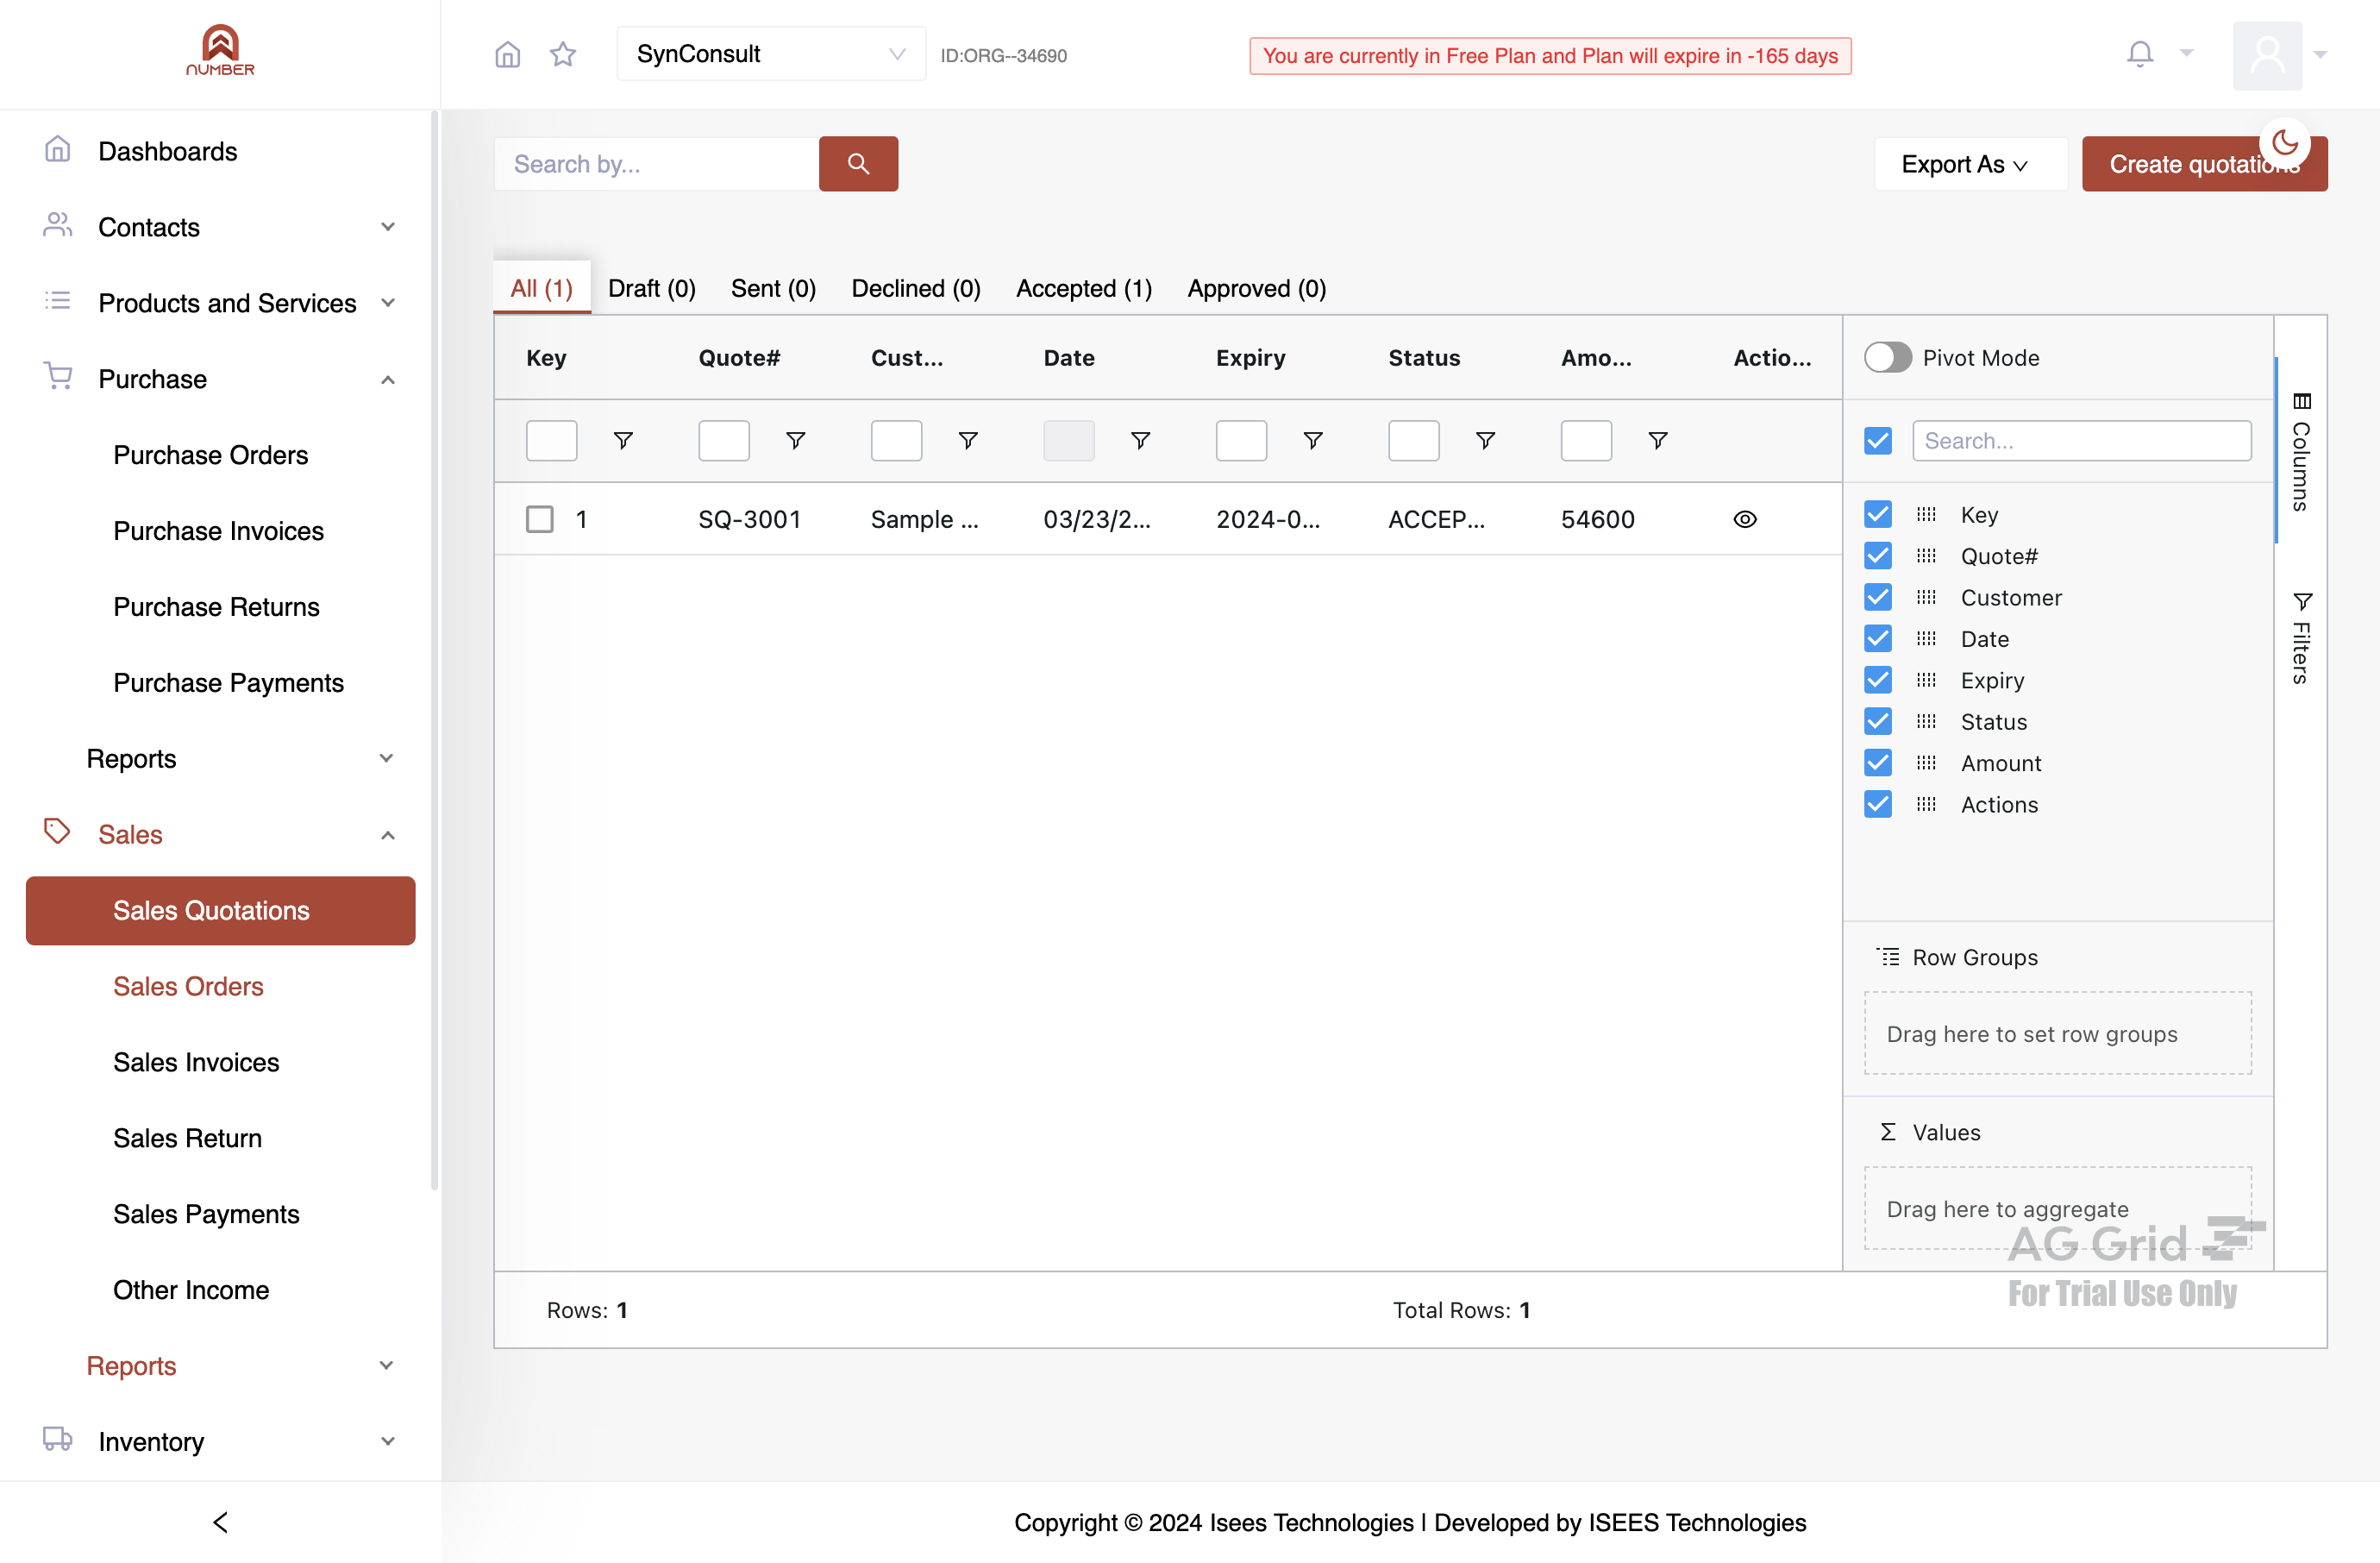Collapse the Purchase menu
2380x1563 pixels.
[x=220, y=379]
